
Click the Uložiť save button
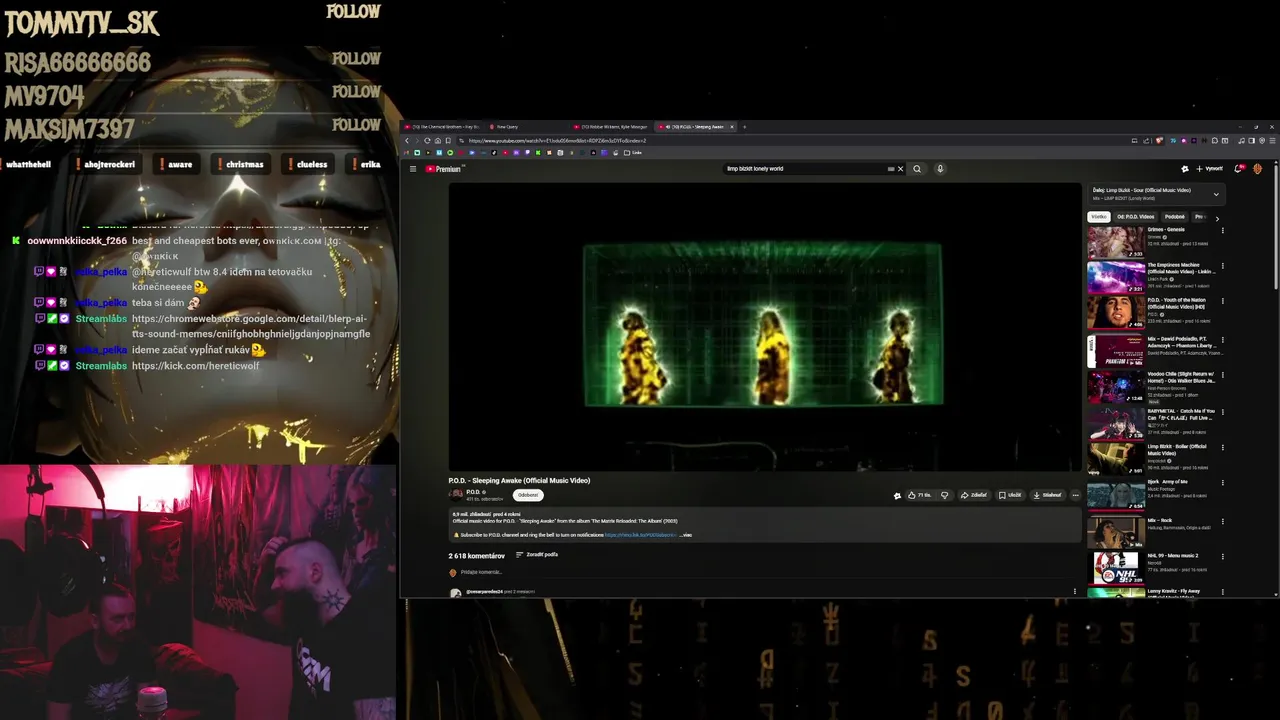point(1010,495)
